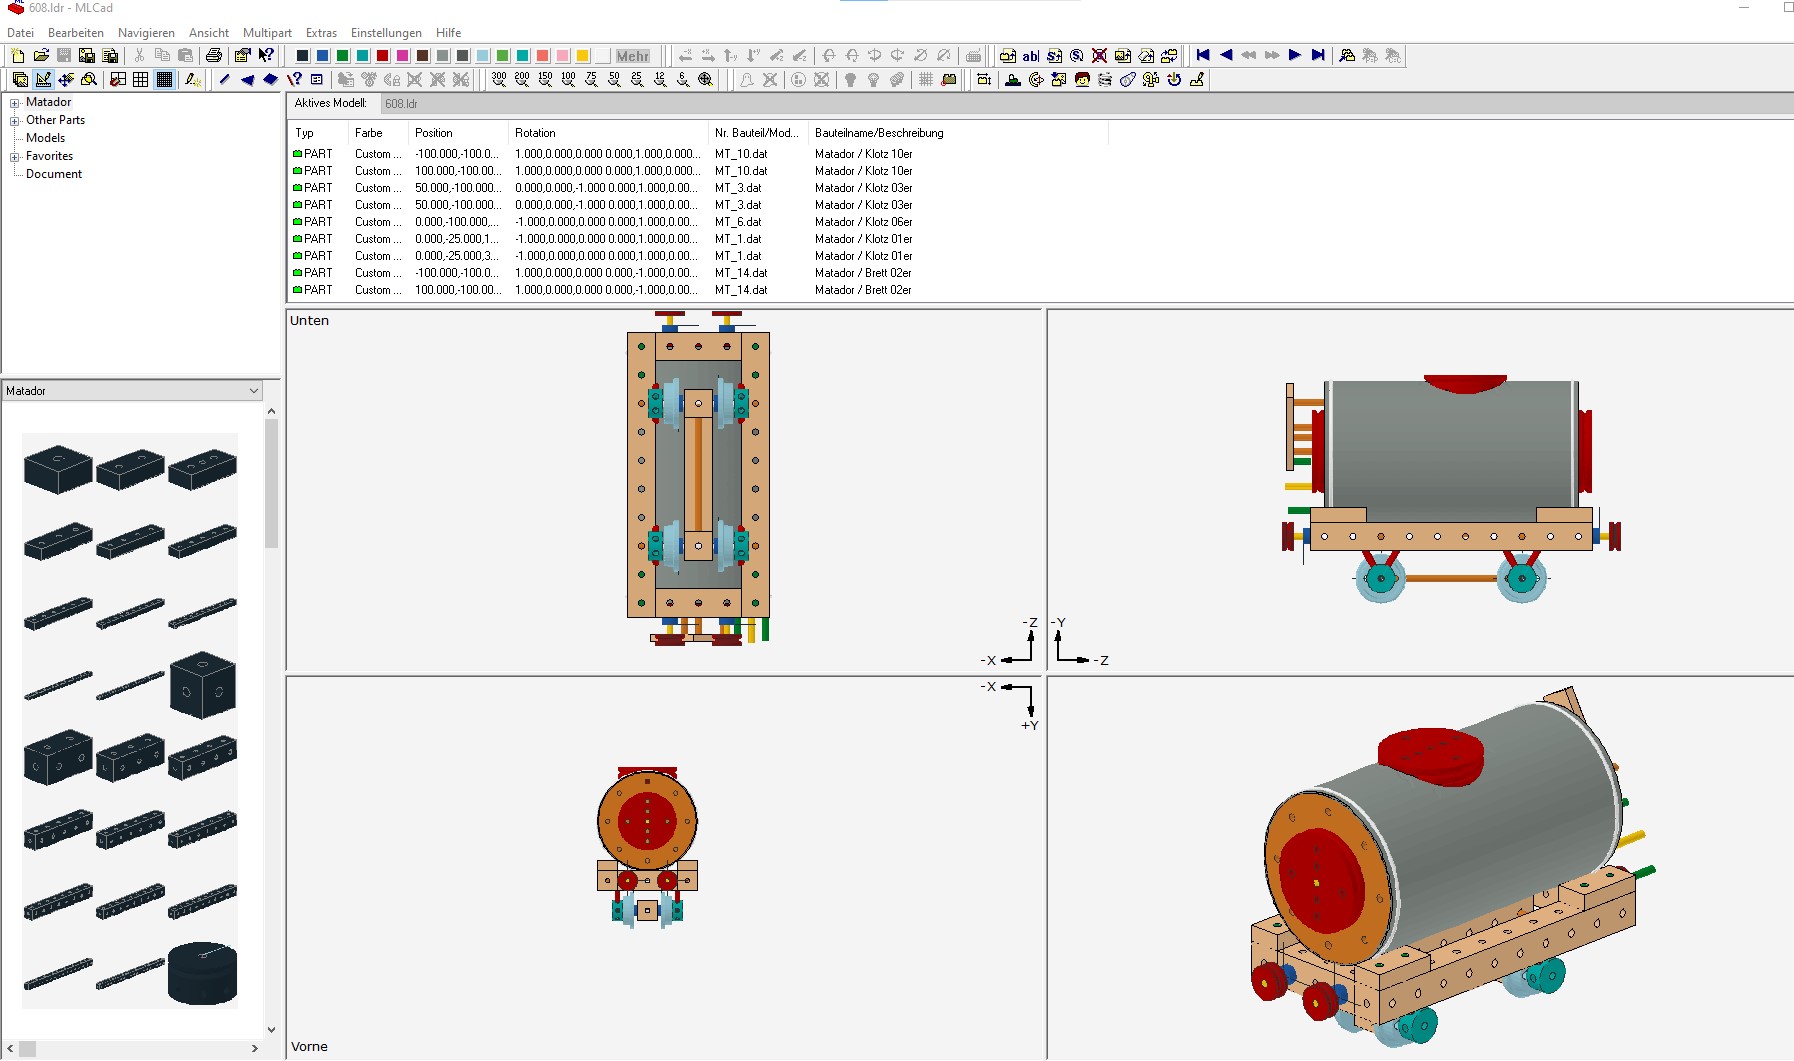The height and width of the screenshot is (1061, 1794).
Task: Click the context help arrow with question mark icon
Action: 266,56
